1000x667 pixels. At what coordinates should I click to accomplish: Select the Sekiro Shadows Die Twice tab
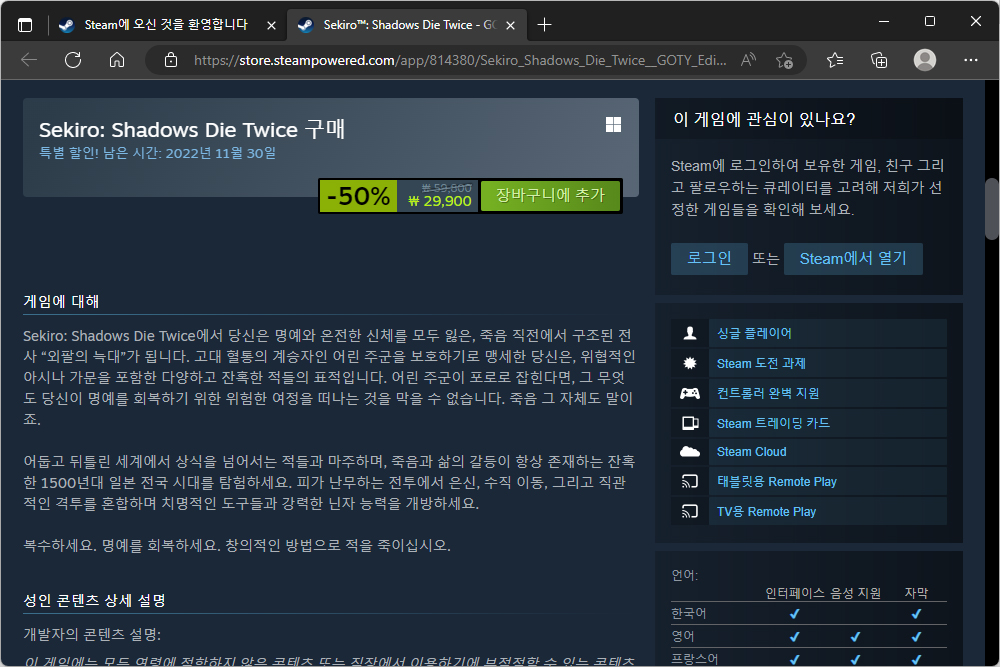pos(406,25)
